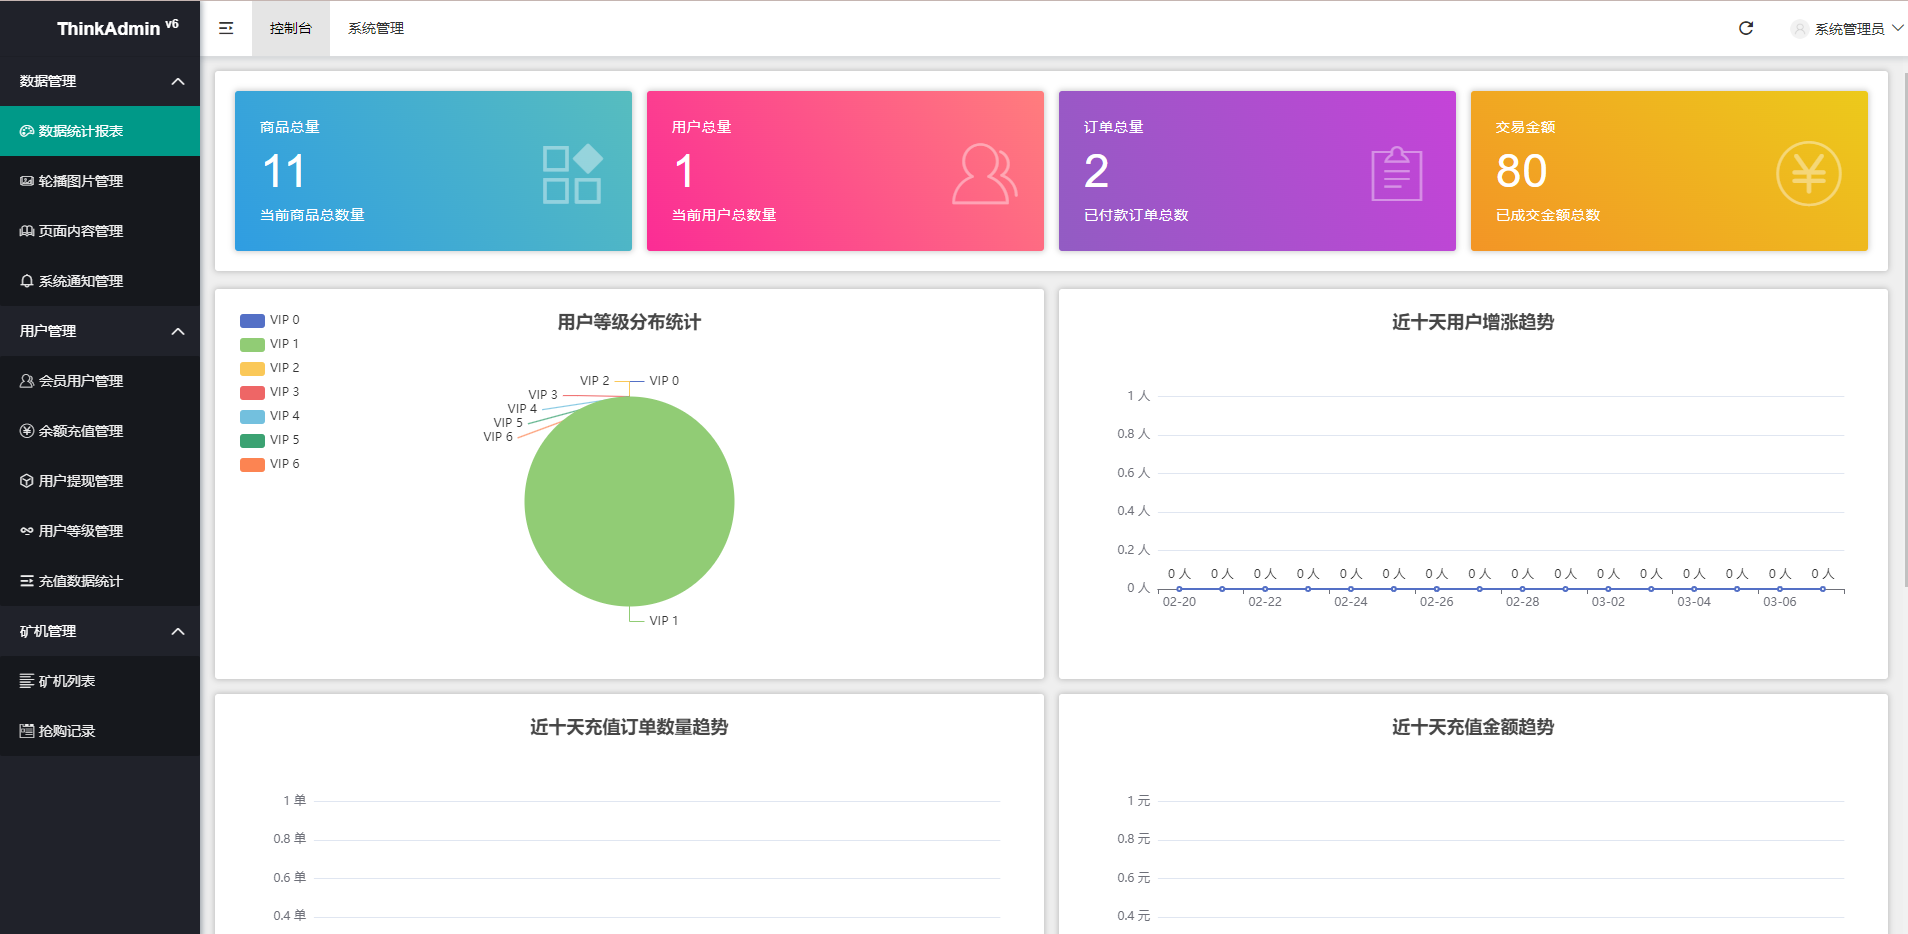Open 轮播图片管理 from the sidebar

point(80,181)
